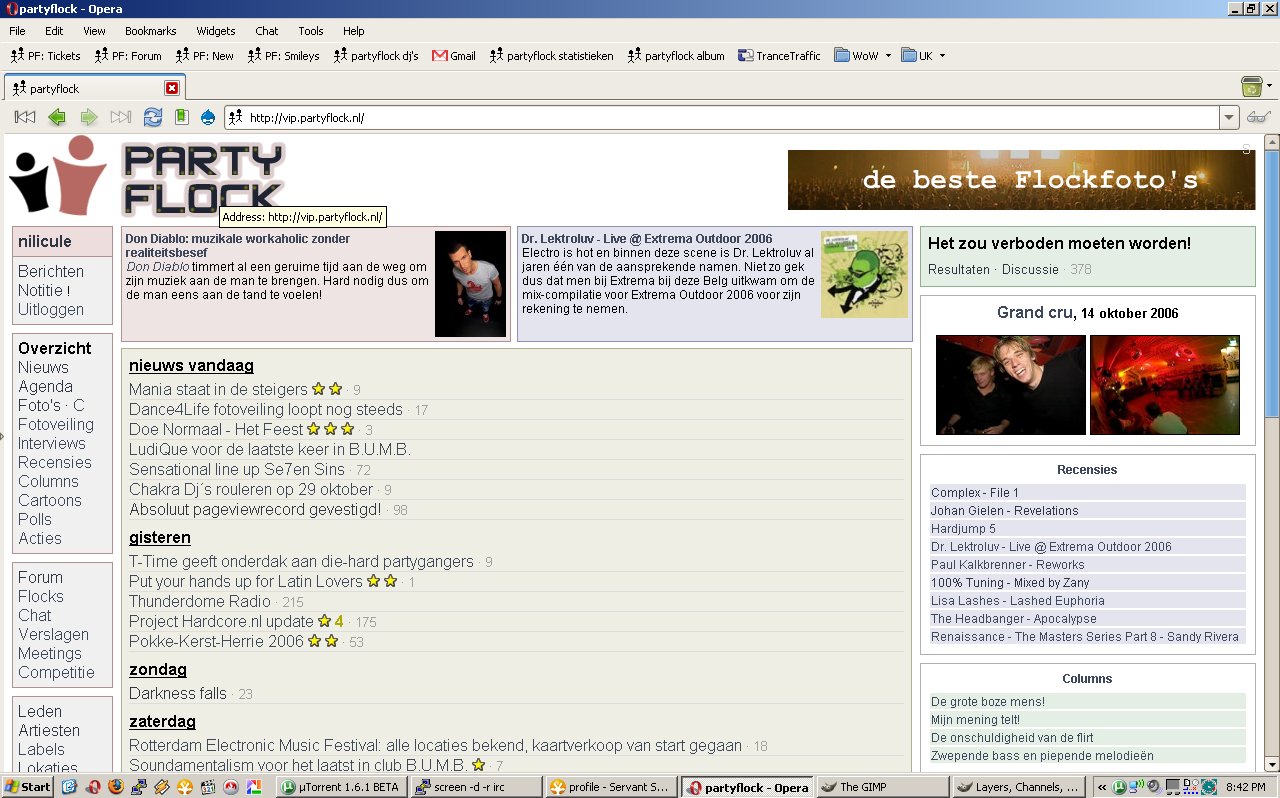Viewport: 1280px width, 798px height.
Task: Open the TranceTraffic bookmark
Action: (779, 56)
